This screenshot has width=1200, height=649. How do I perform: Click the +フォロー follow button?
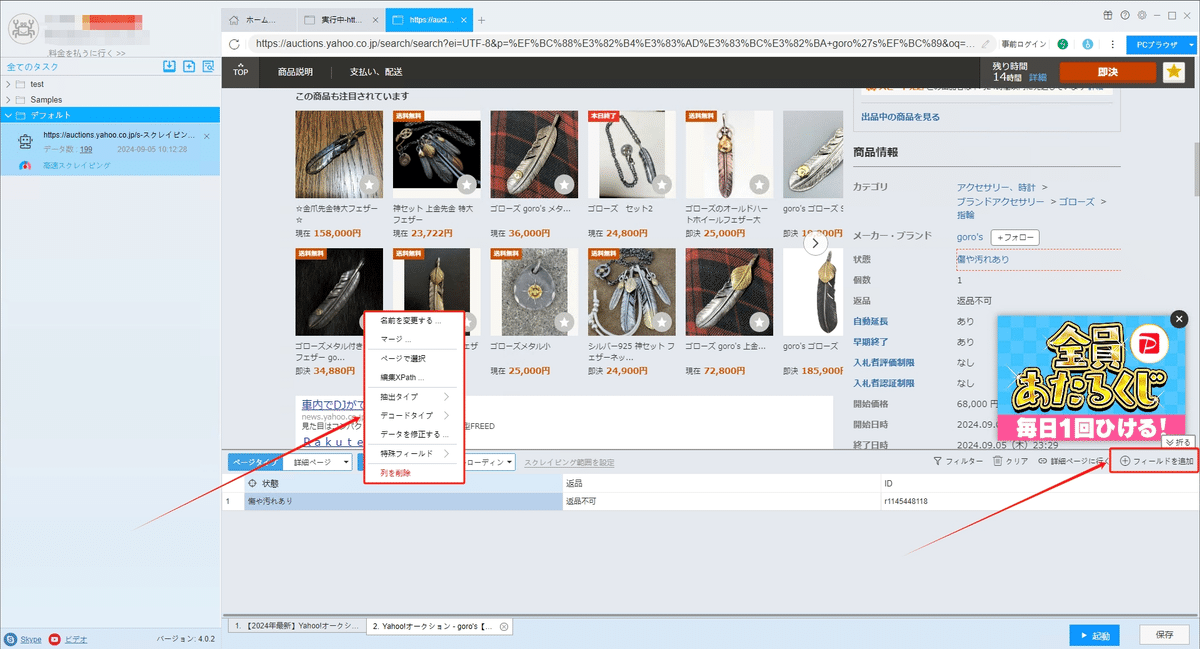point(1014,237)
